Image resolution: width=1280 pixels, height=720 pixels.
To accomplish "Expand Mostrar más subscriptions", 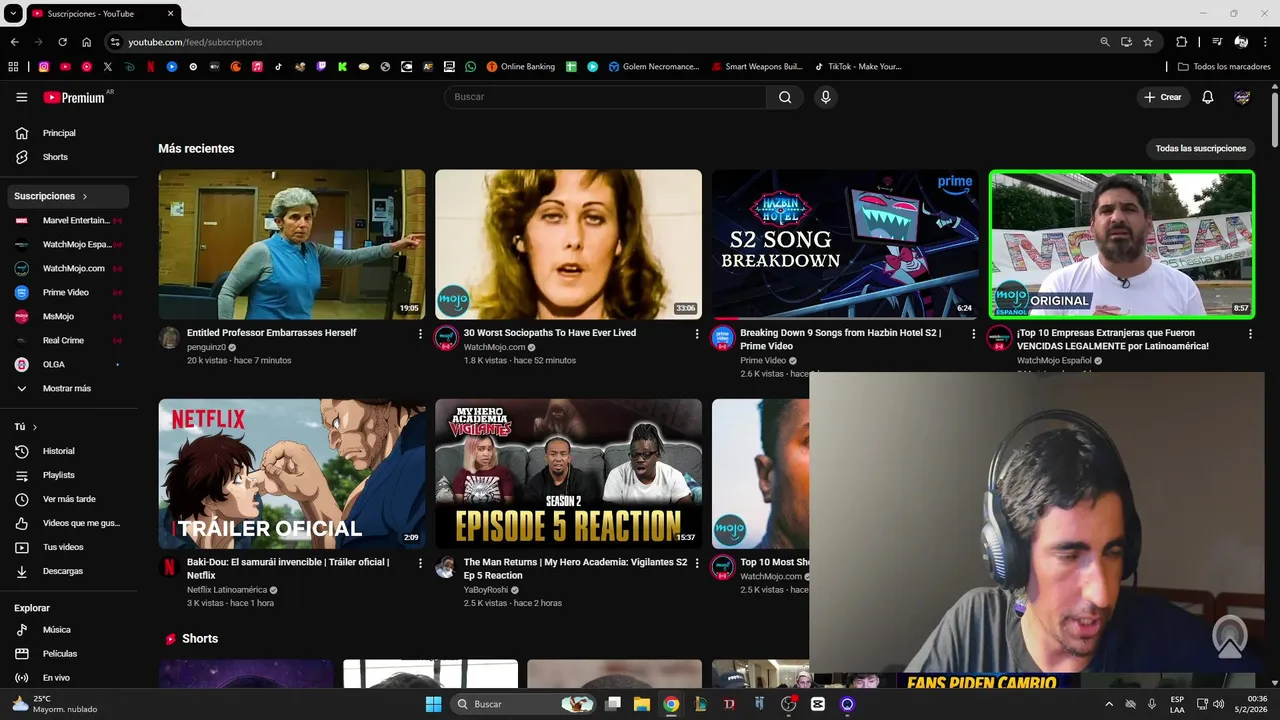I will click(68, 388).
